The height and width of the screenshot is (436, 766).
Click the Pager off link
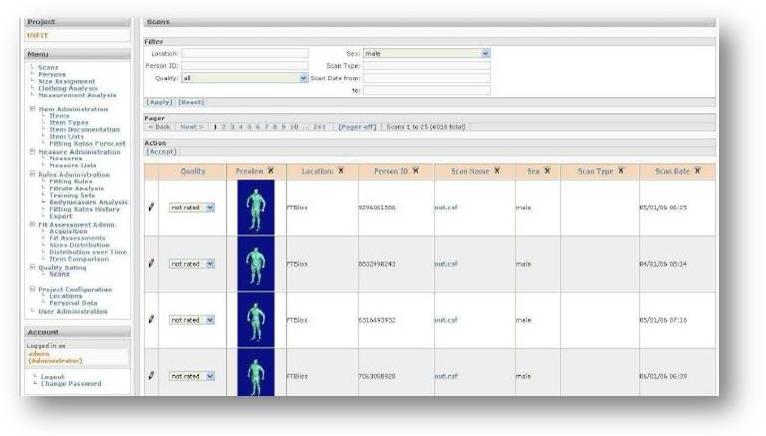tap(357, 127)
